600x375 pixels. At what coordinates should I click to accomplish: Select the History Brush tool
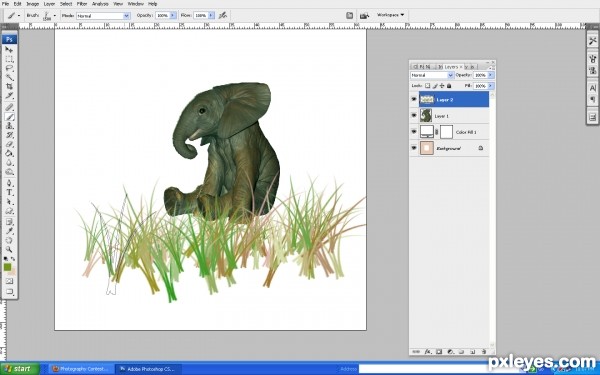9,135
